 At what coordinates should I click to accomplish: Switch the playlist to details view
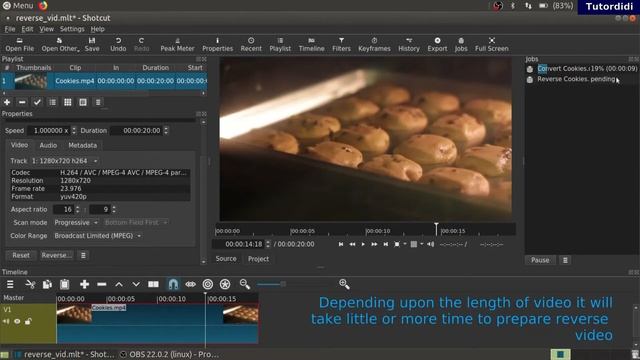point(53,102)
